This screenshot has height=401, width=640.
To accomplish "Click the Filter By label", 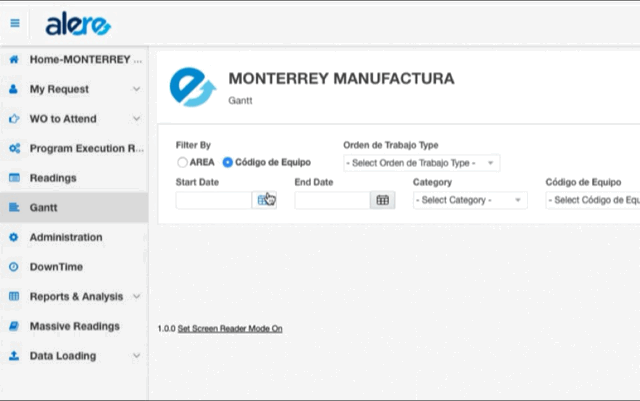I will 193,145.
